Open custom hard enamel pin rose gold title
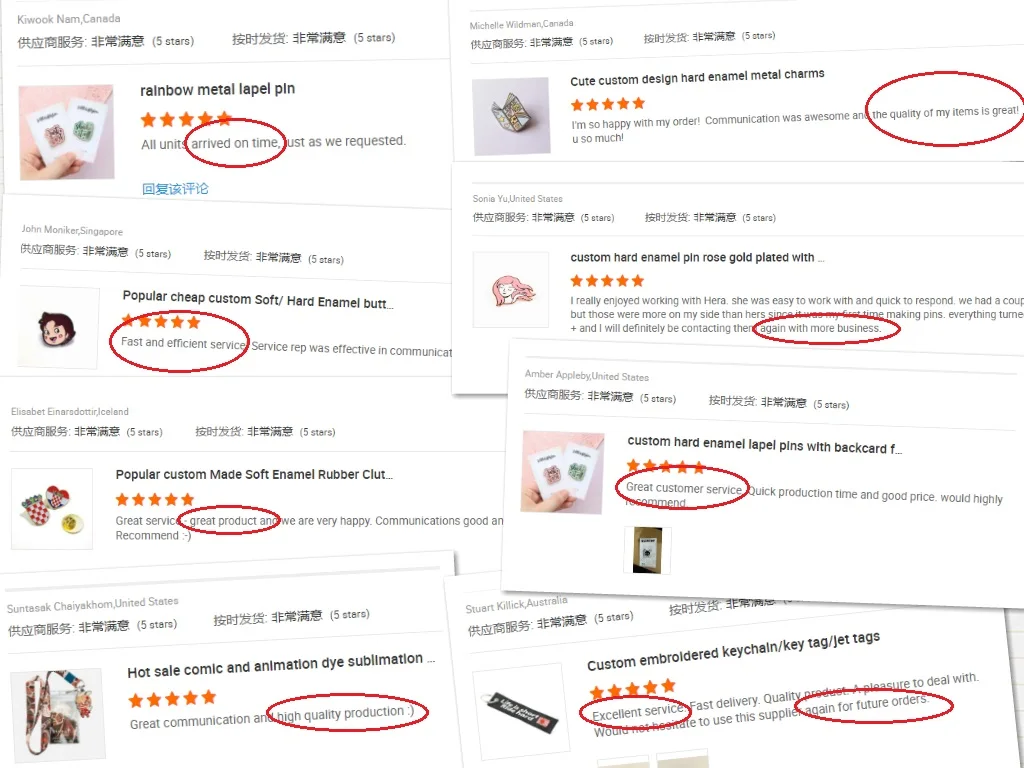1024x768 pixels. coord(697,257)
